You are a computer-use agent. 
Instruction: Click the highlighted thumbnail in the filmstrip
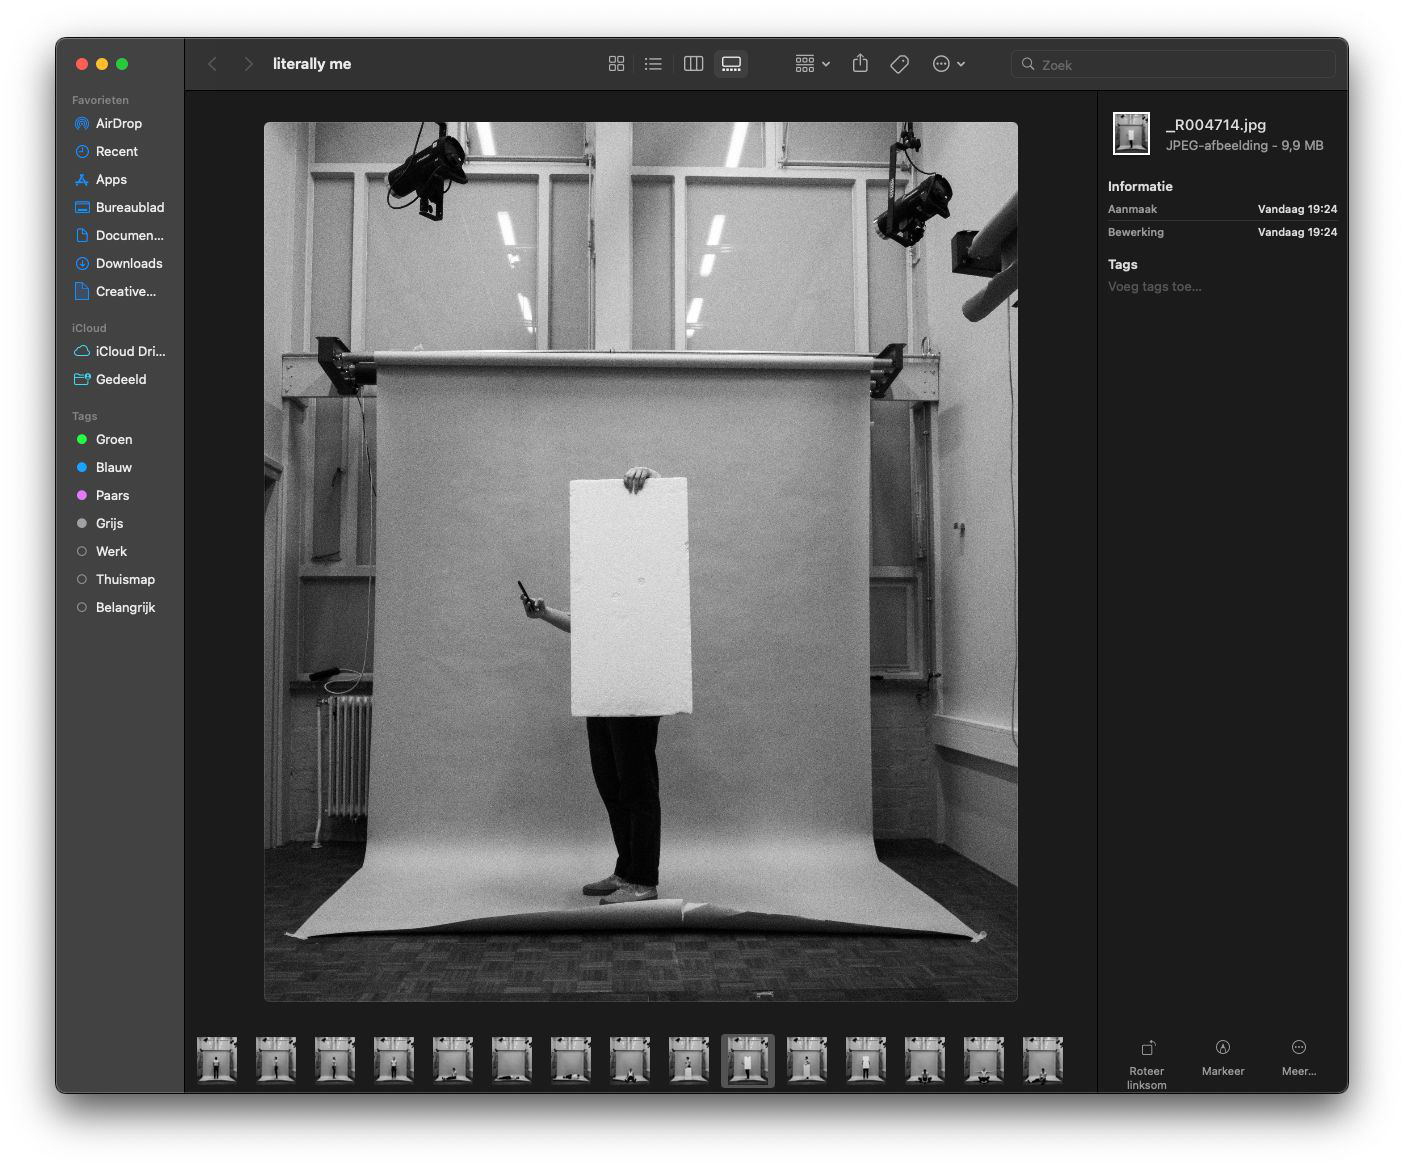pos(748,1060)
